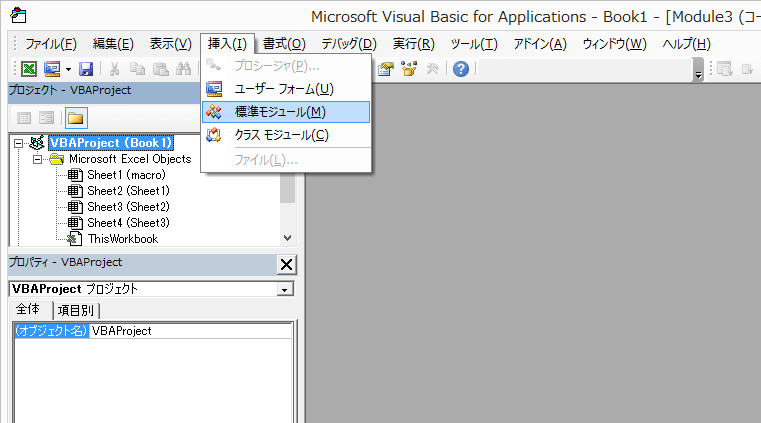Collapse the Microsoft Excel Objects folder
The image size is (761, 423).
tap(37, 159)
